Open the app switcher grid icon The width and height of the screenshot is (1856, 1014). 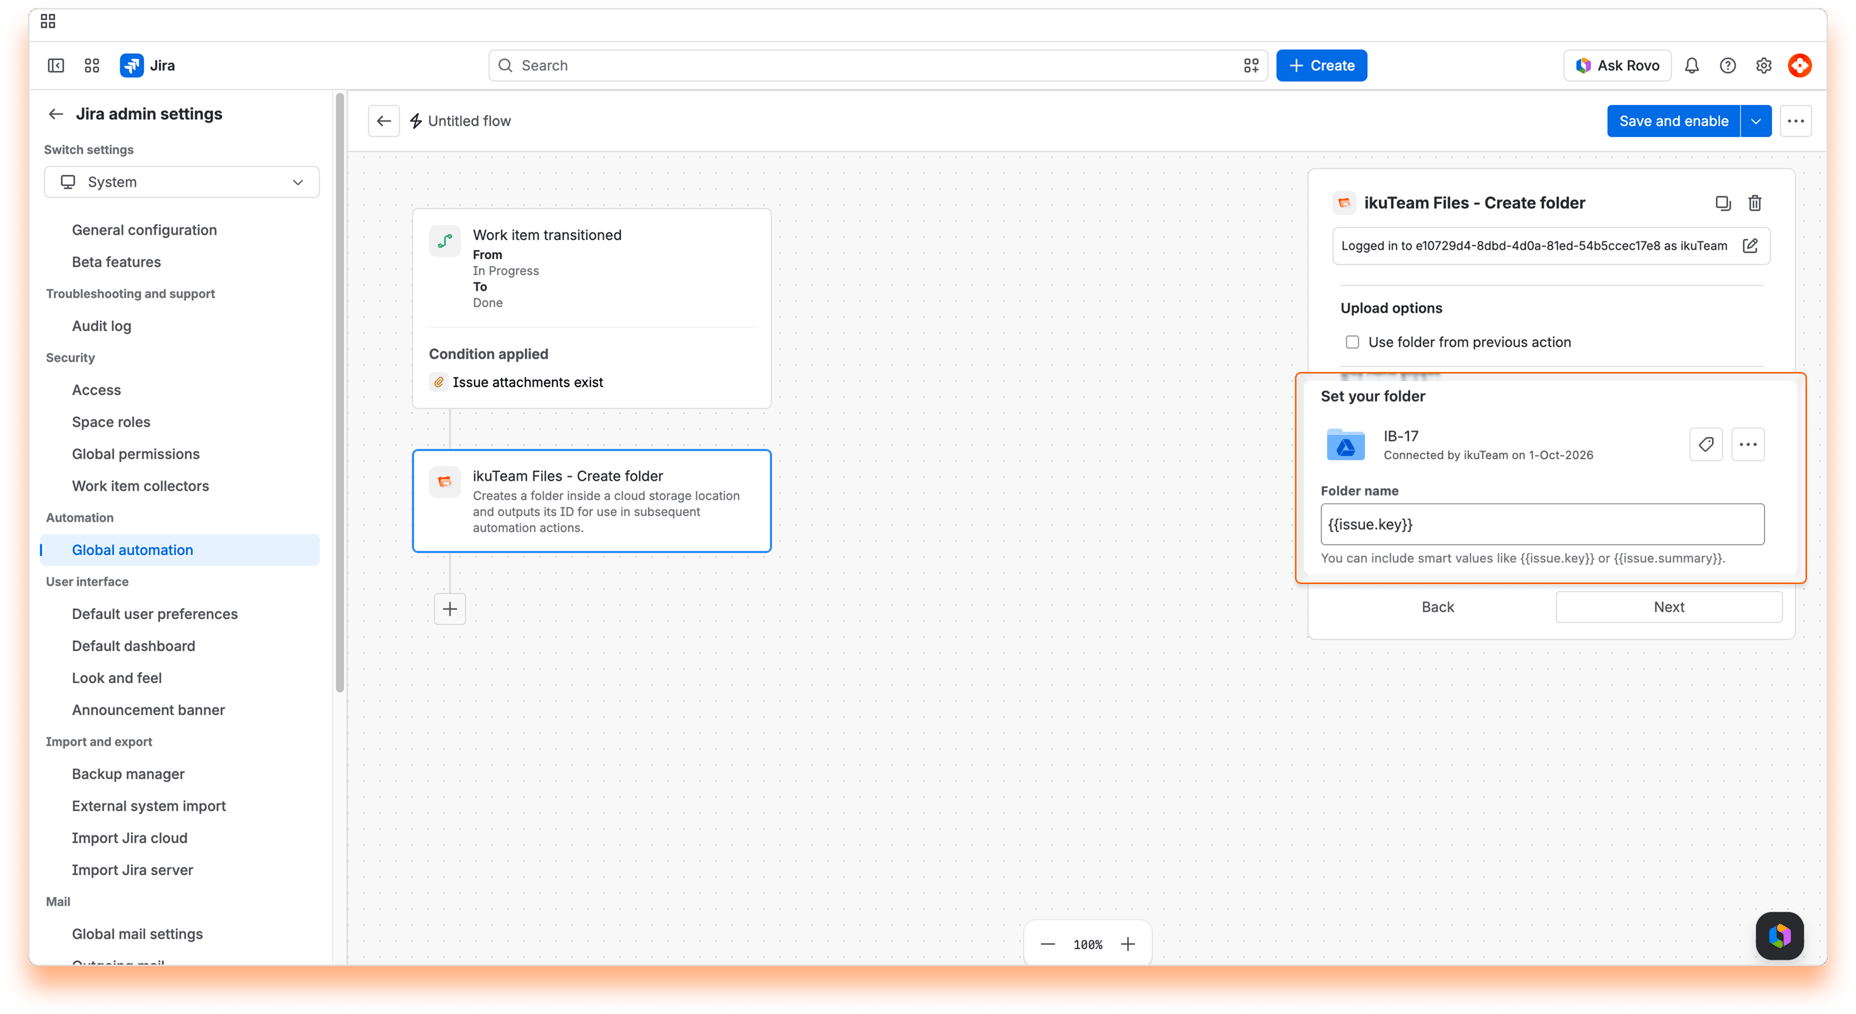point(92,65)
